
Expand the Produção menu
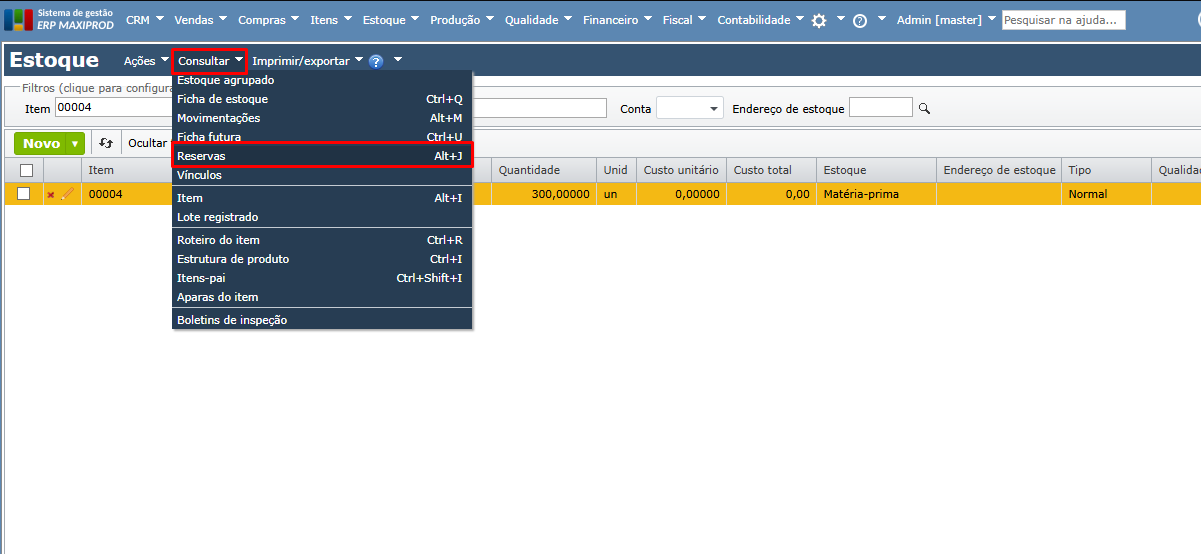[x=463, y=20]
